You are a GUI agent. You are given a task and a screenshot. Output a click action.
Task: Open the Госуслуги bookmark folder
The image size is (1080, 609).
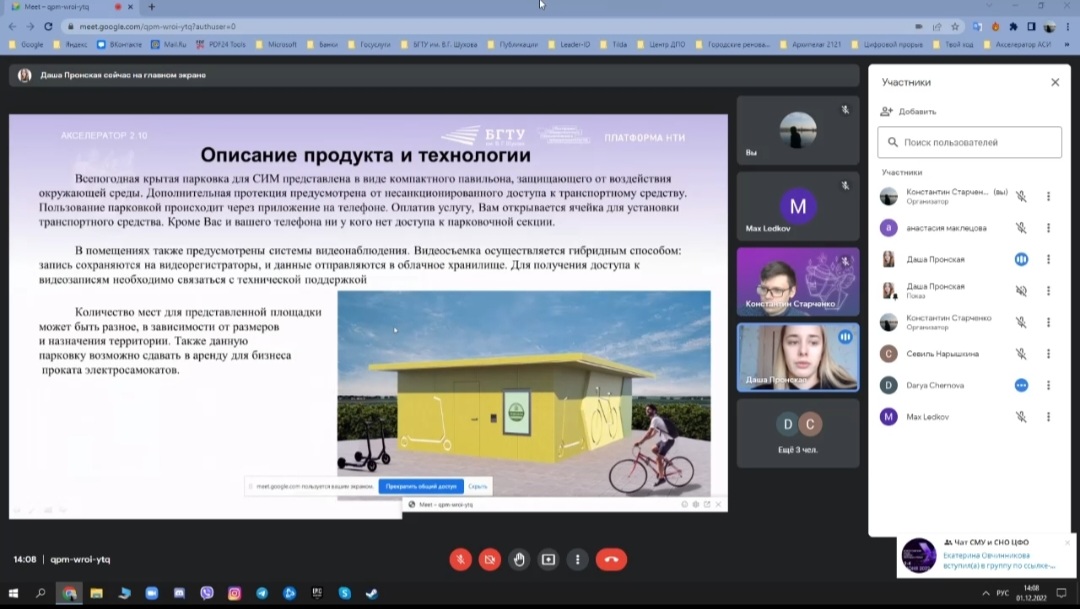click(x=369, y=44)
